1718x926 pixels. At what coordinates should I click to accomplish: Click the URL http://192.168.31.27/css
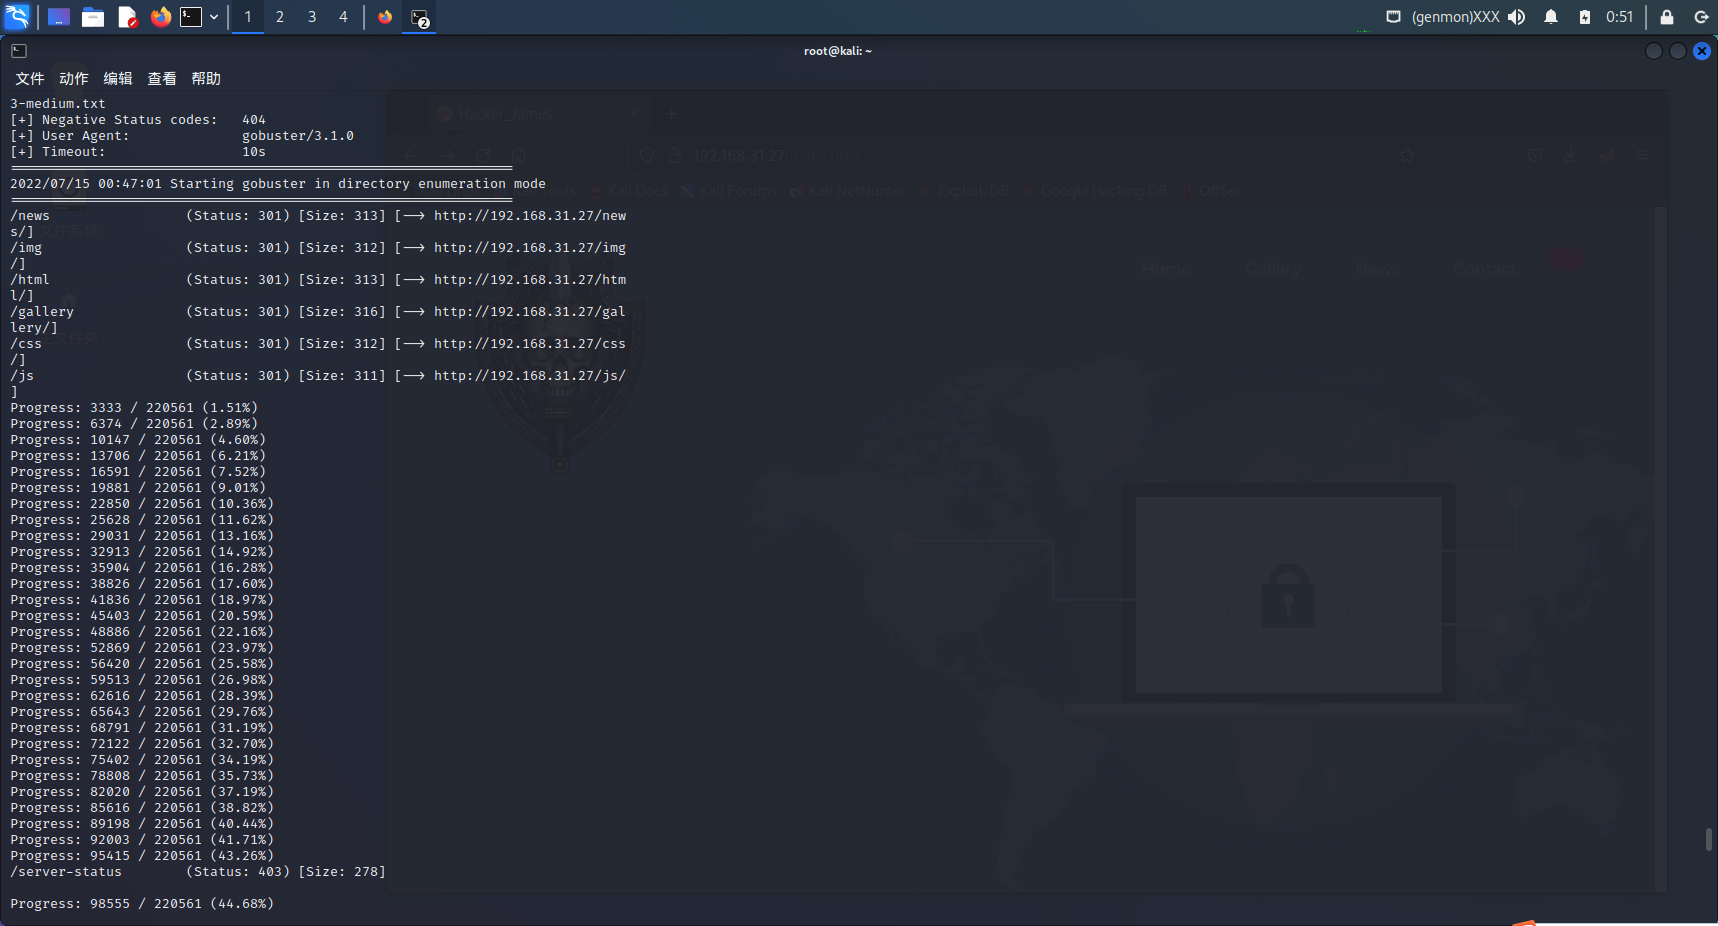tap(530, 344)
